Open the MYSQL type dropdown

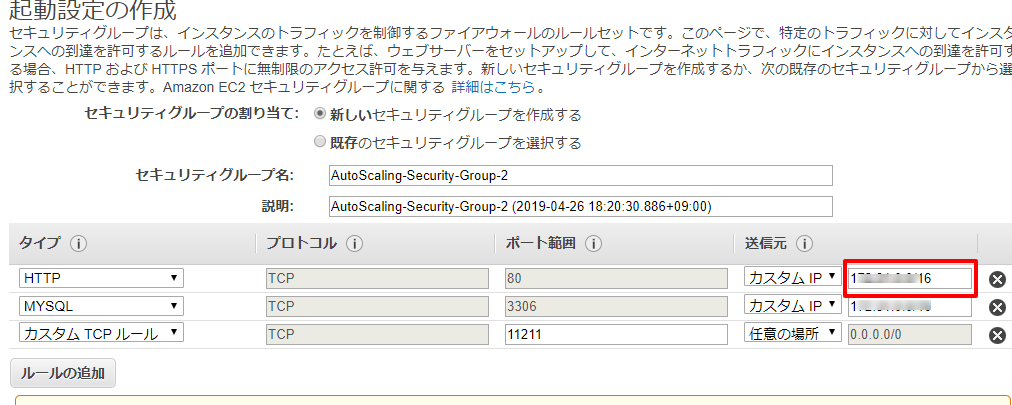[101, 306]
